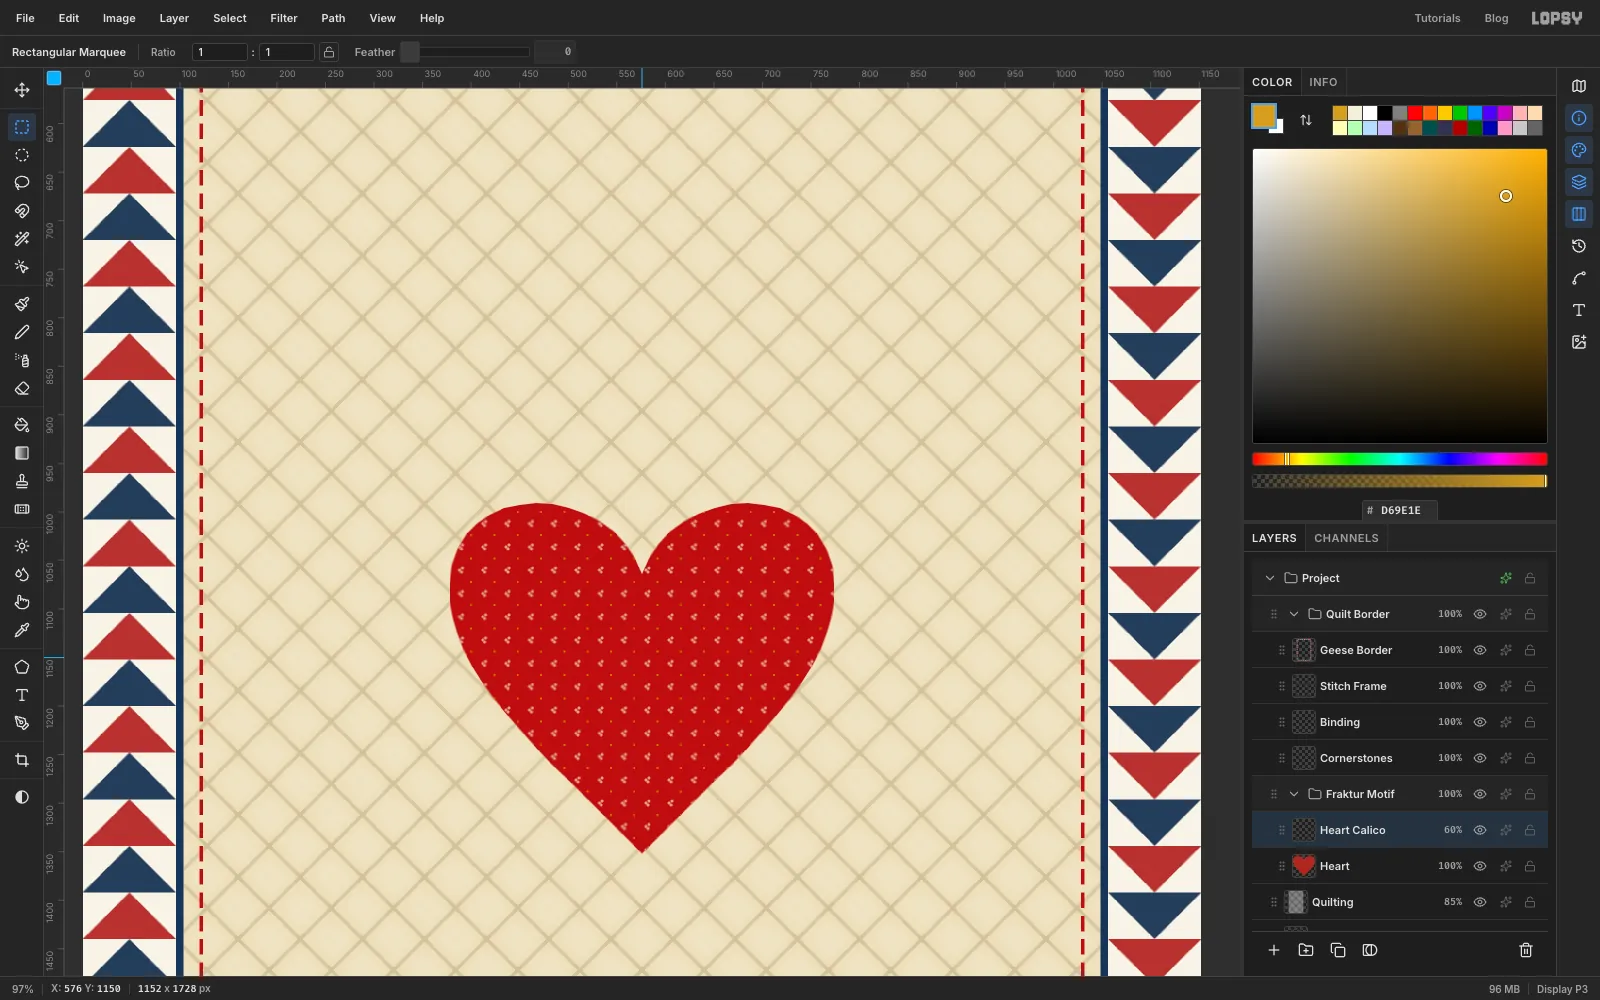Screen dimensions: 1600x1000
Task: Collapse the Project group
Action: pyautogui.click(x=1270, y=578)
